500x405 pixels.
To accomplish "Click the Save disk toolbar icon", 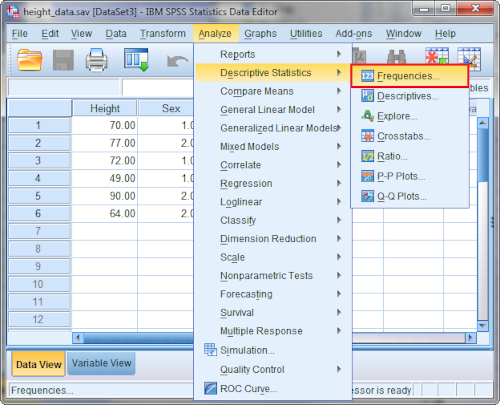I will click(63, 60).
